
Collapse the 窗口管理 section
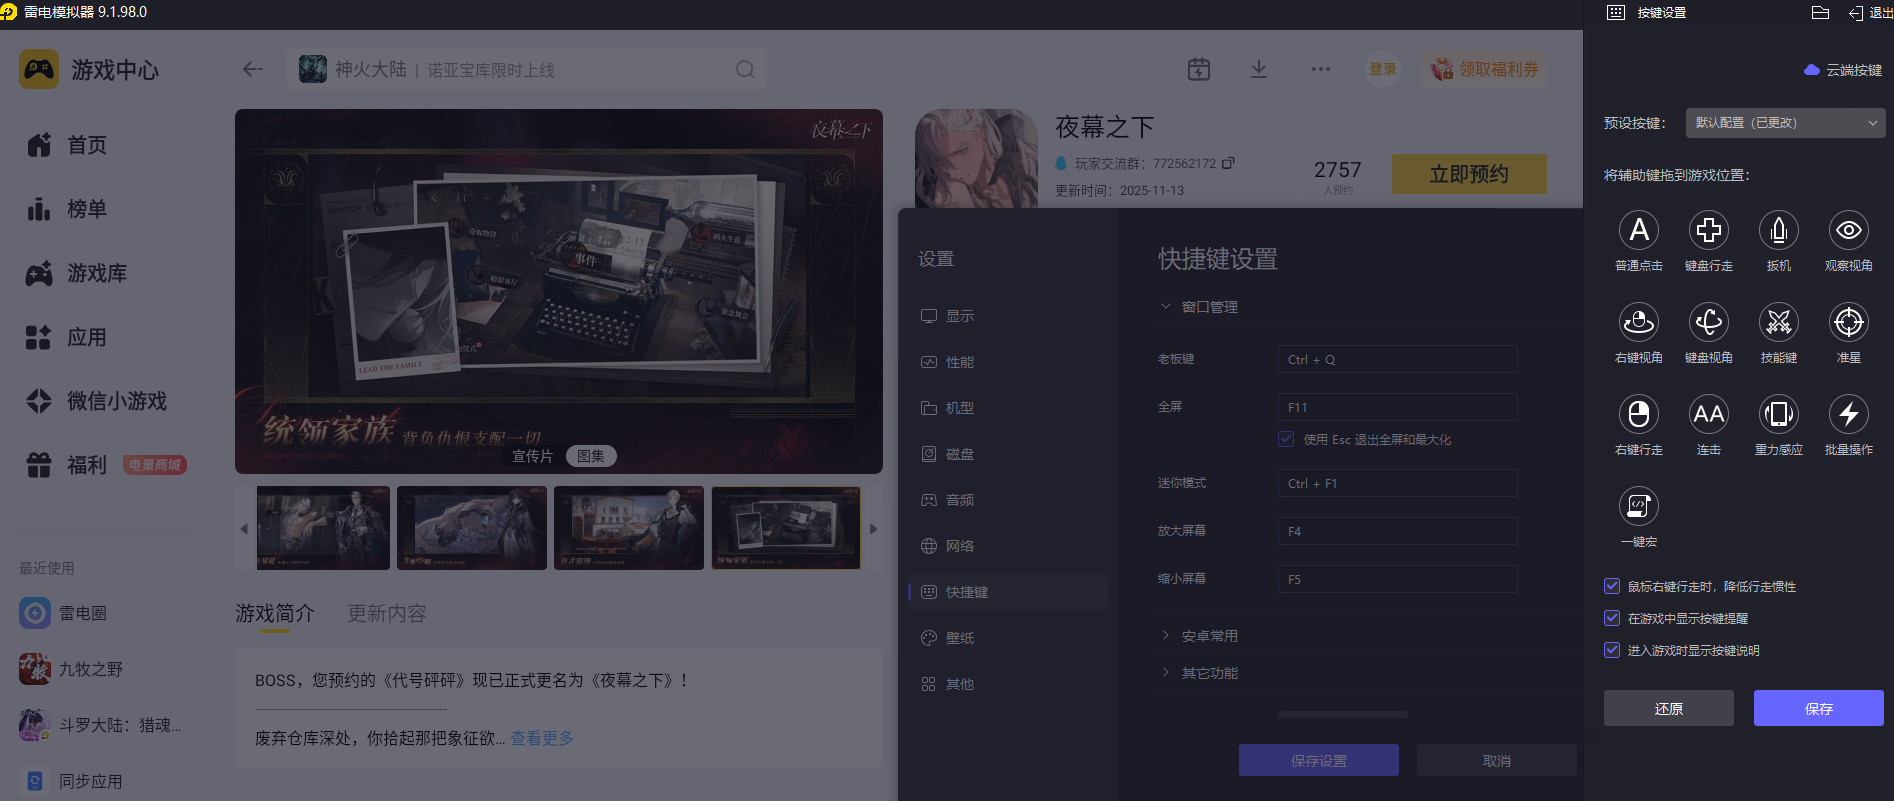click(1209, 307)
